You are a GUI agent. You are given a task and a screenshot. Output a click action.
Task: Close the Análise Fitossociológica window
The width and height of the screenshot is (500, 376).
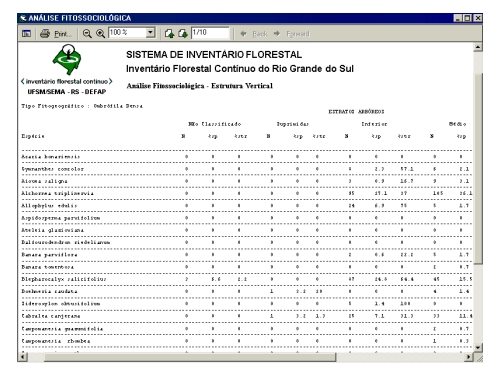point(478,18)
